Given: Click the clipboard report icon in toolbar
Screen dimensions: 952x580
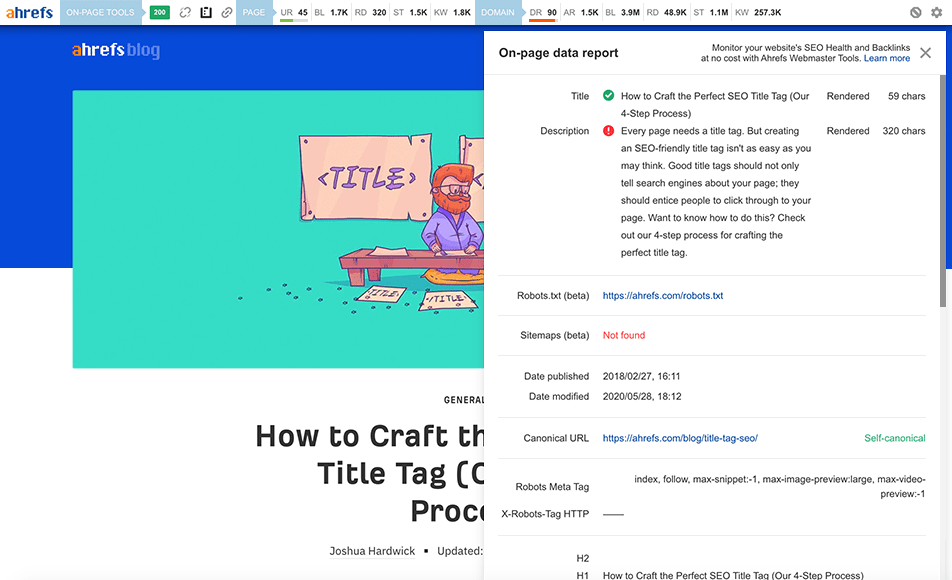Looking at the screenshot, I should 204,13.
